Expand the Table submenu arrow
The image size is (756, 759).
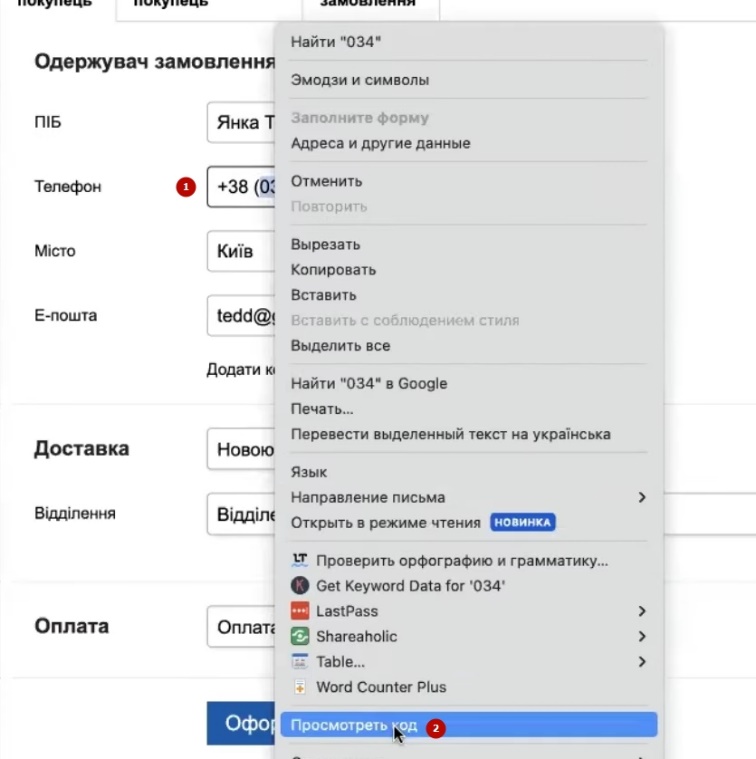(x=642, y=662)
